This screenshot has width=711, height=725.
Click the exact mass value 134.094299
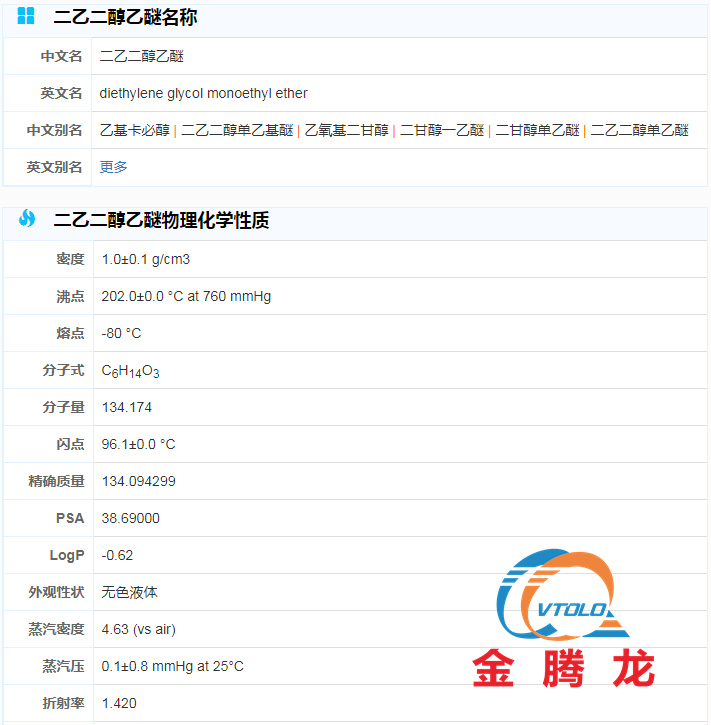[x=138, y=481]
